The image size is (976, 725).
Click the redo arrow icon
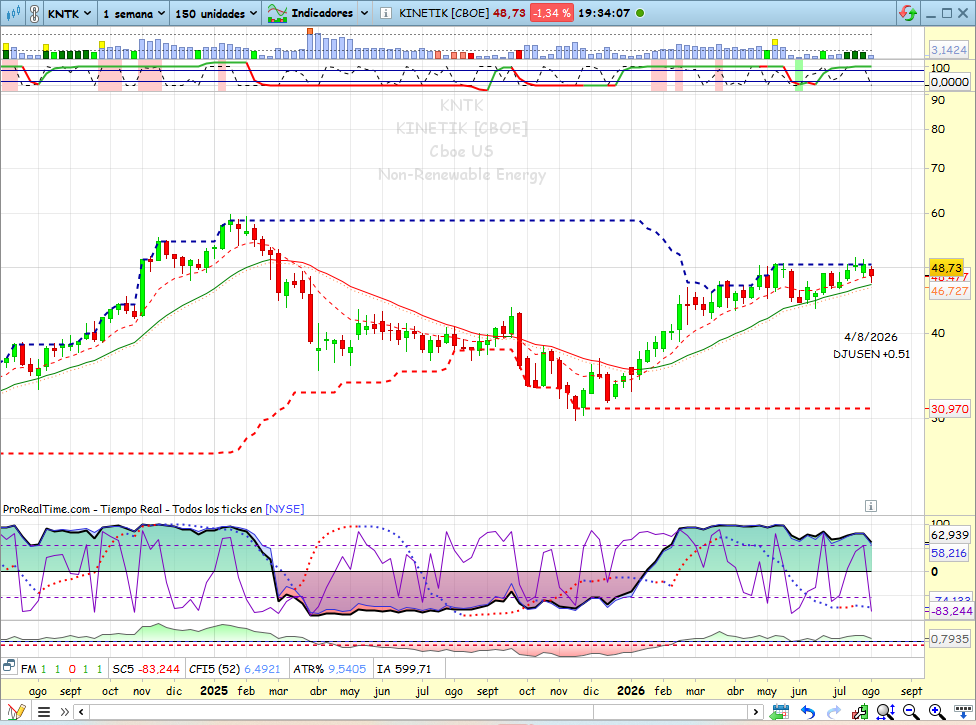pyautogui.click(x=833, y=711)
